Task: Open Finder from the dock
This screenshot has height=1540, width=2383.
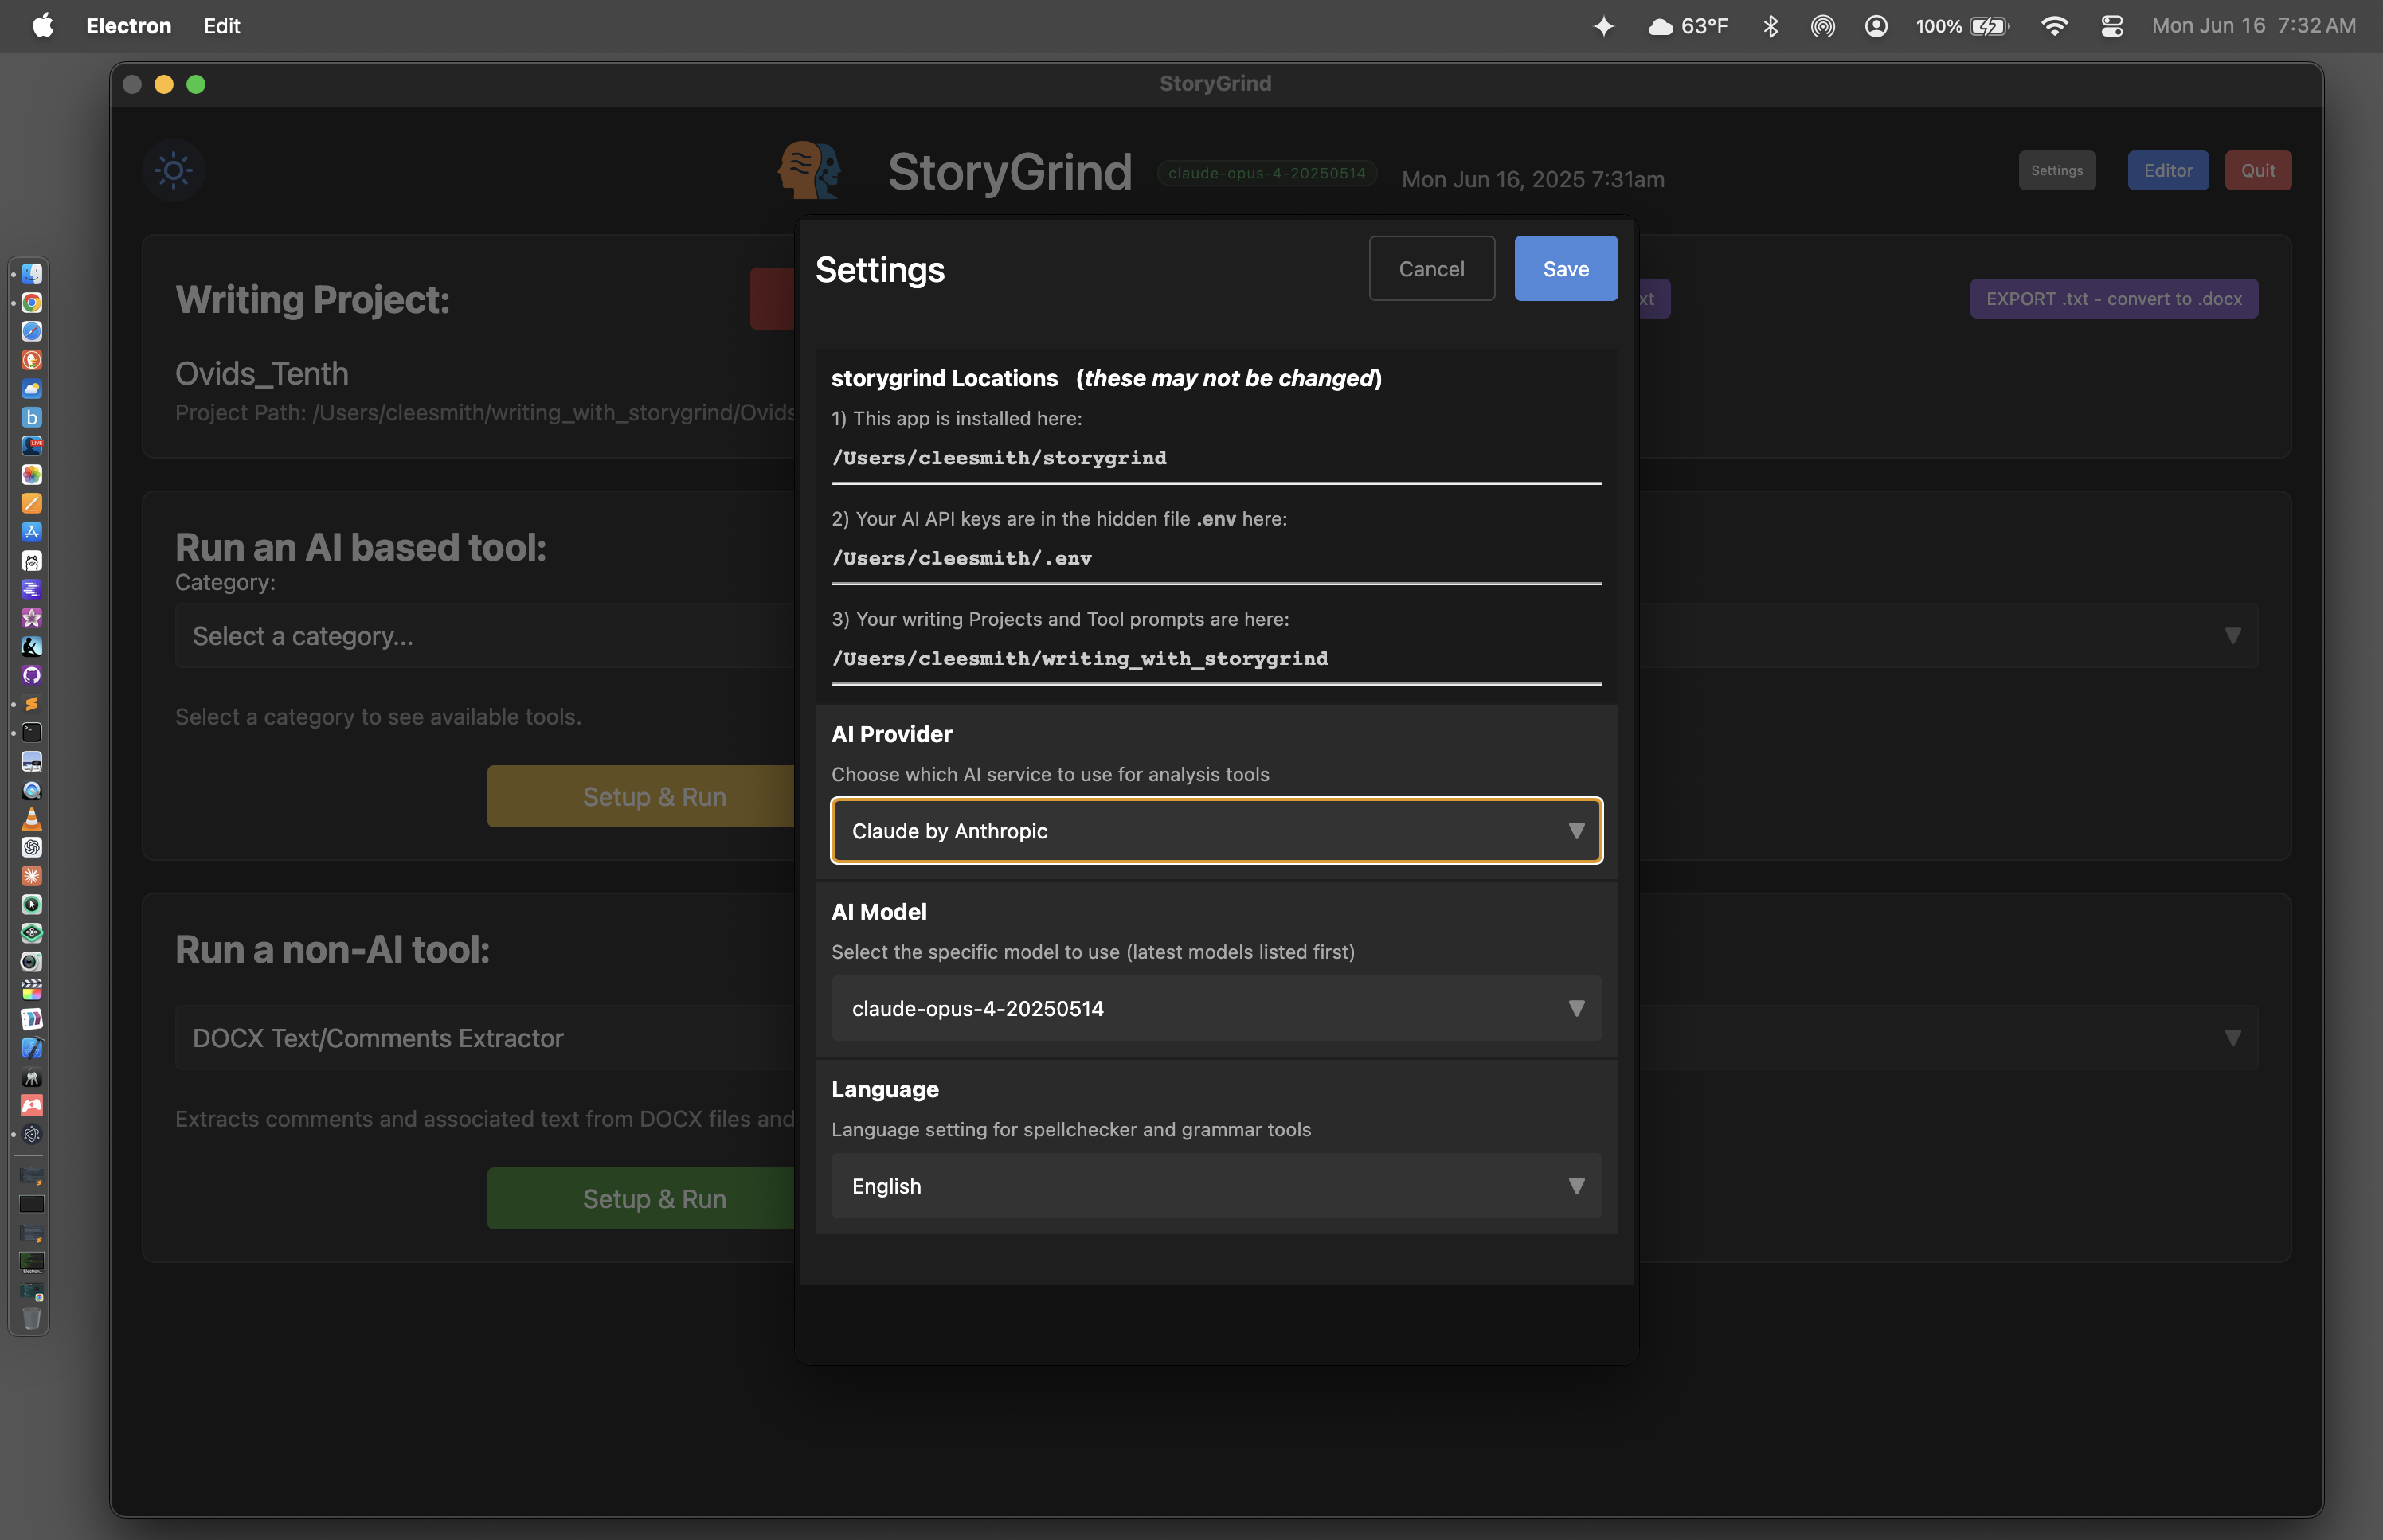Action: coord(32,274)
